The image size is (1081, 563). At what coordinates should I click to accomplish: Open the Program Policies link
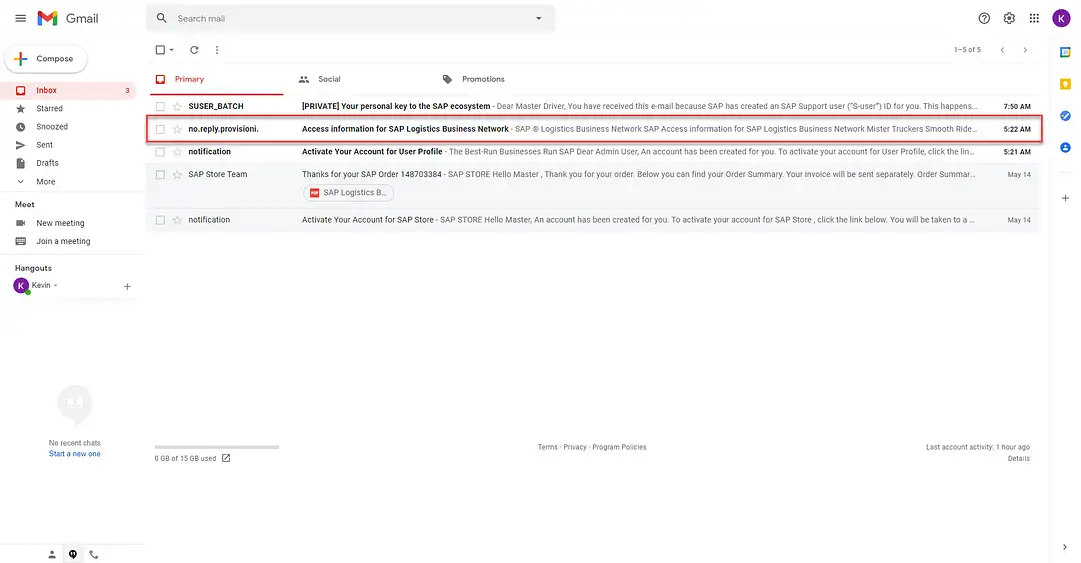click(619, 447)
